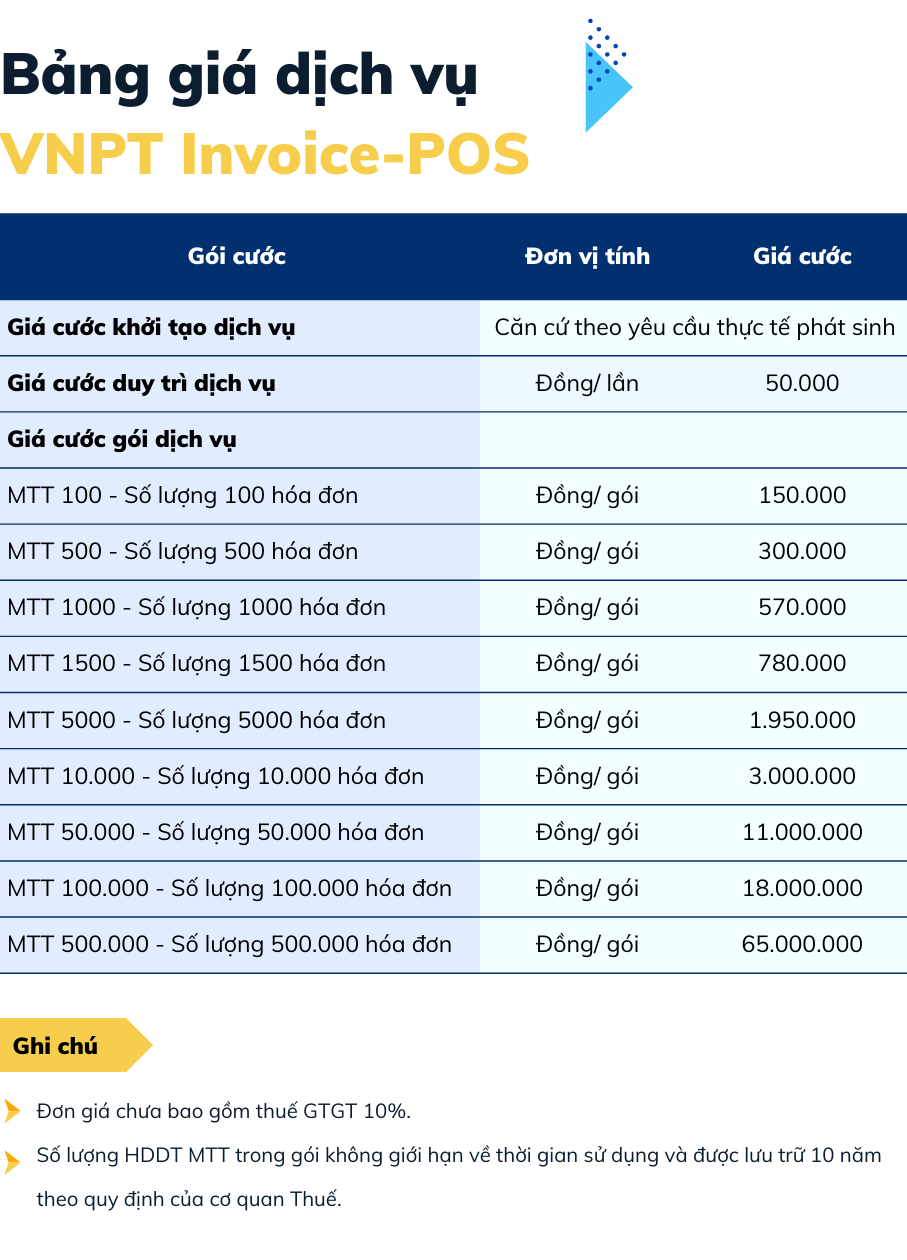Click the Gói cước column header
The width and height of the screenshot is (907, 1260).
tap(237, 256)
